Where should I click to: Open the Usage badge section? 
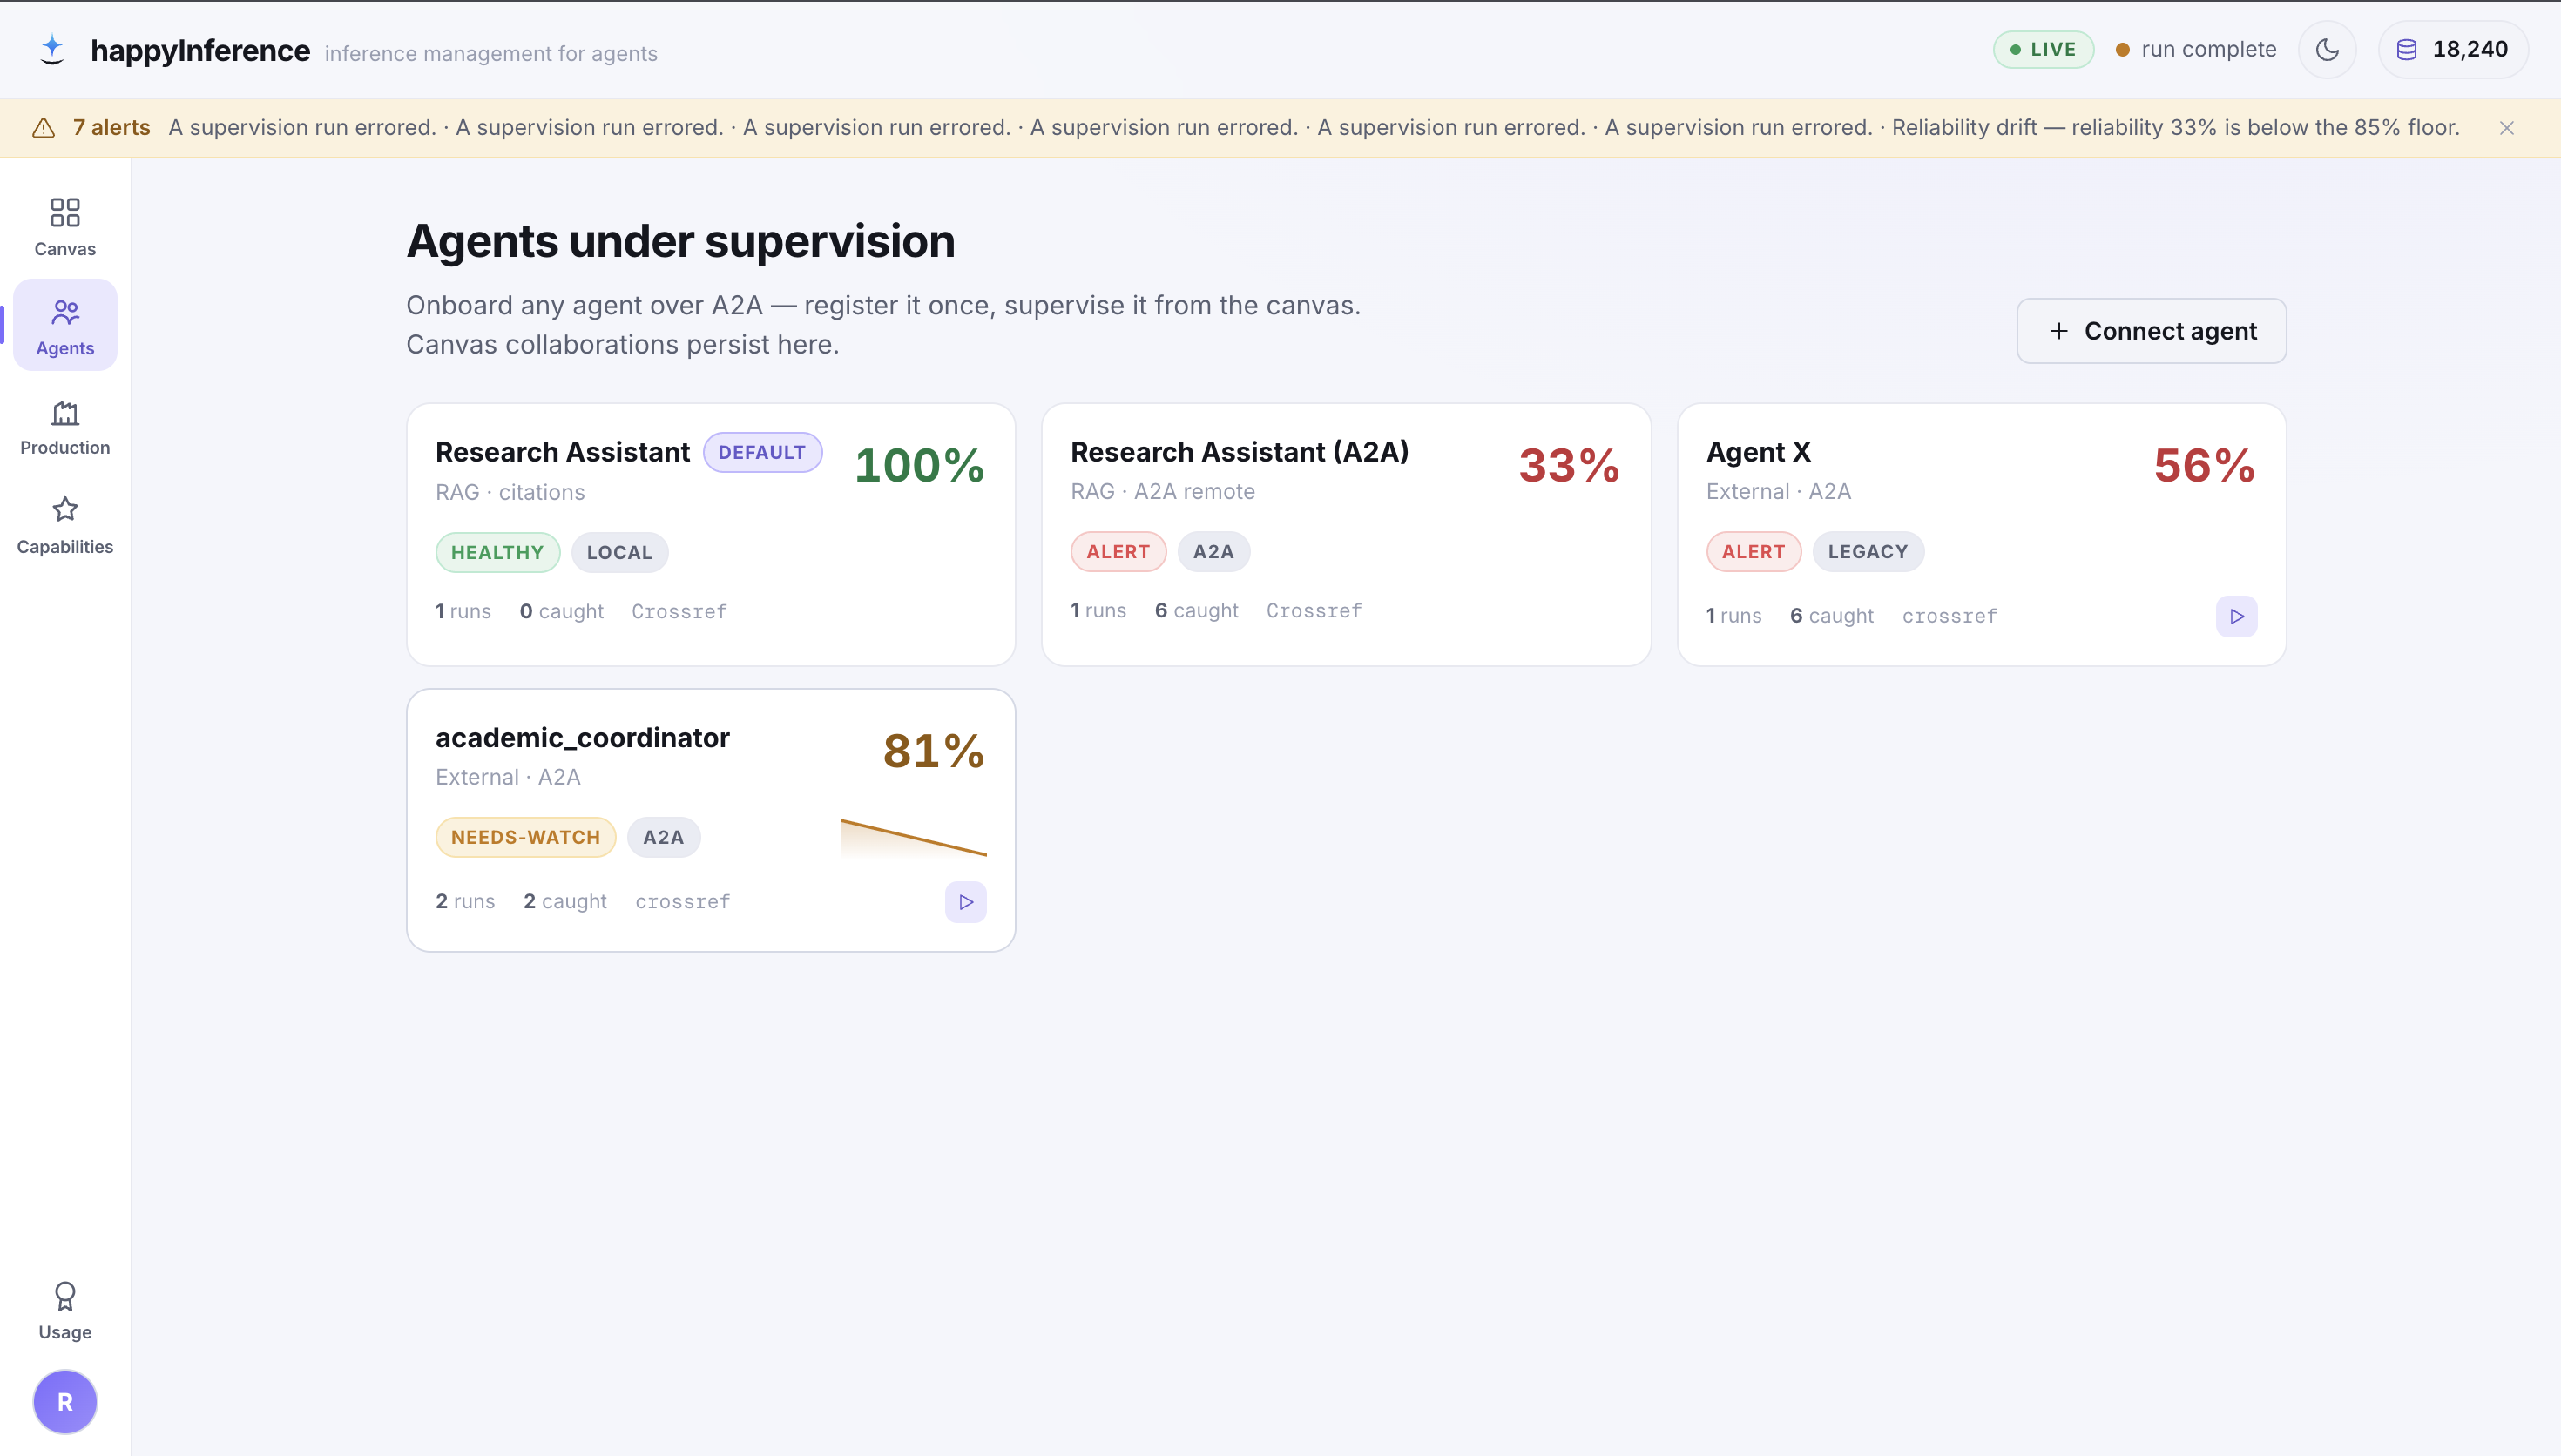pyautogui.click(x=65, y=1310)
